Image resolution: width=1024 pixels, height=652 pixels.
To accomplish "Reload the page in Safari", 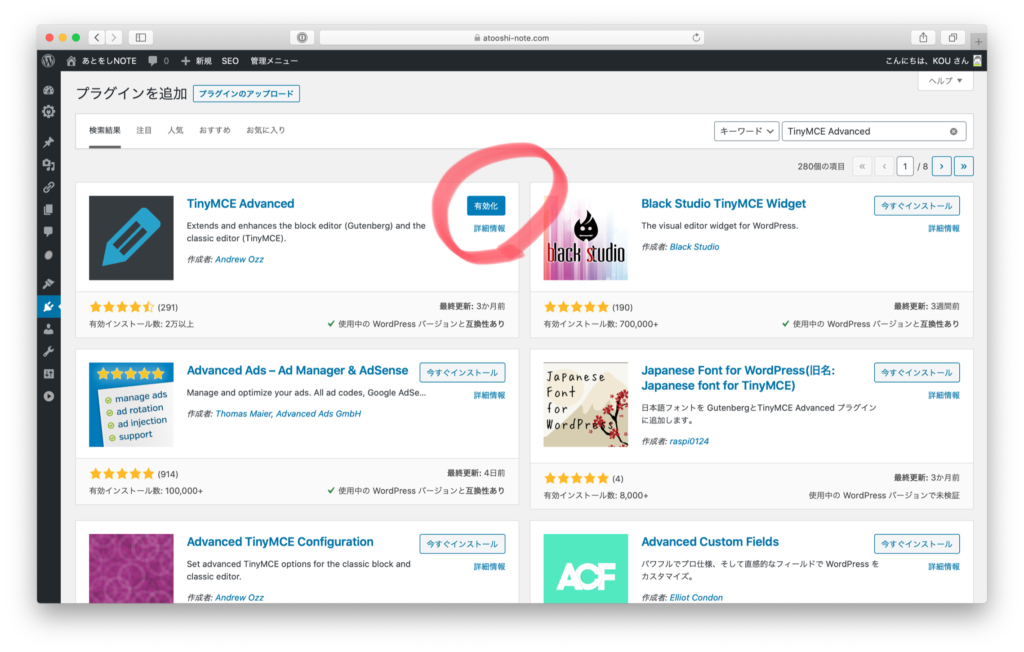I will click(x=696, y=38).
